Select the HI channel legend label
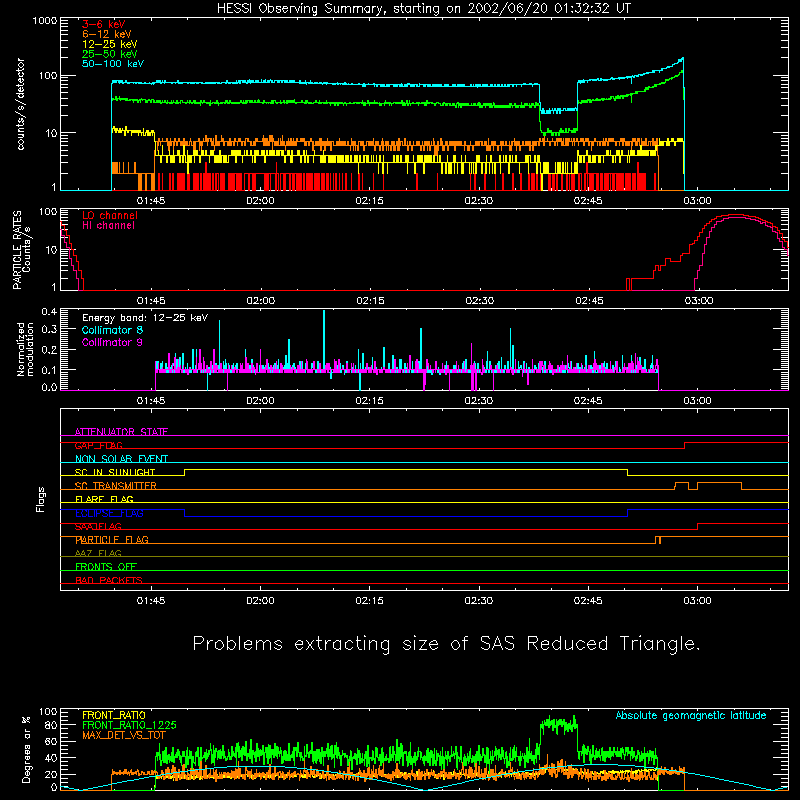The width and height of the screenshot is (800, 800). point(108,226)
